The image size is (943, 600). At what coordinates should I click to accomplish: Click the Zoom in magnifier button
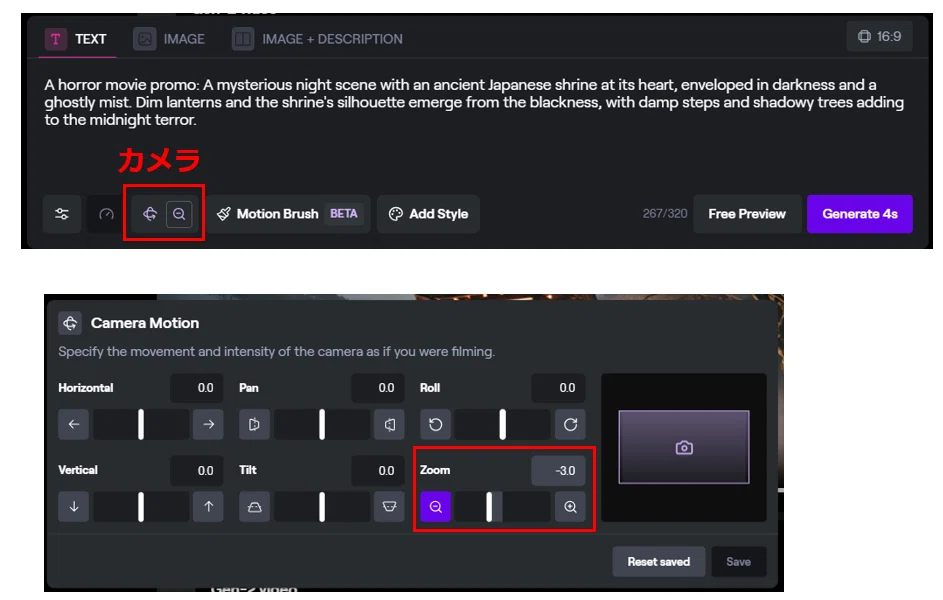tap(570, 507)
